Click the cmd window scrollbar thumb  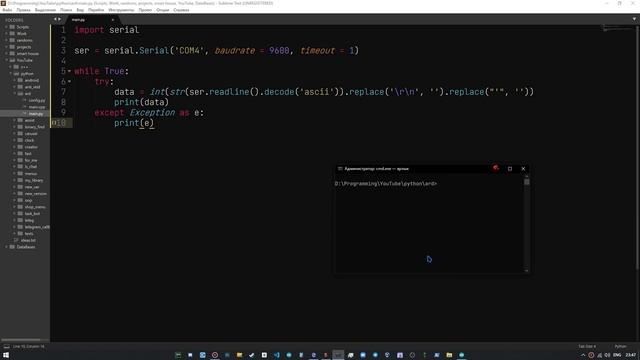coord(527,182)
